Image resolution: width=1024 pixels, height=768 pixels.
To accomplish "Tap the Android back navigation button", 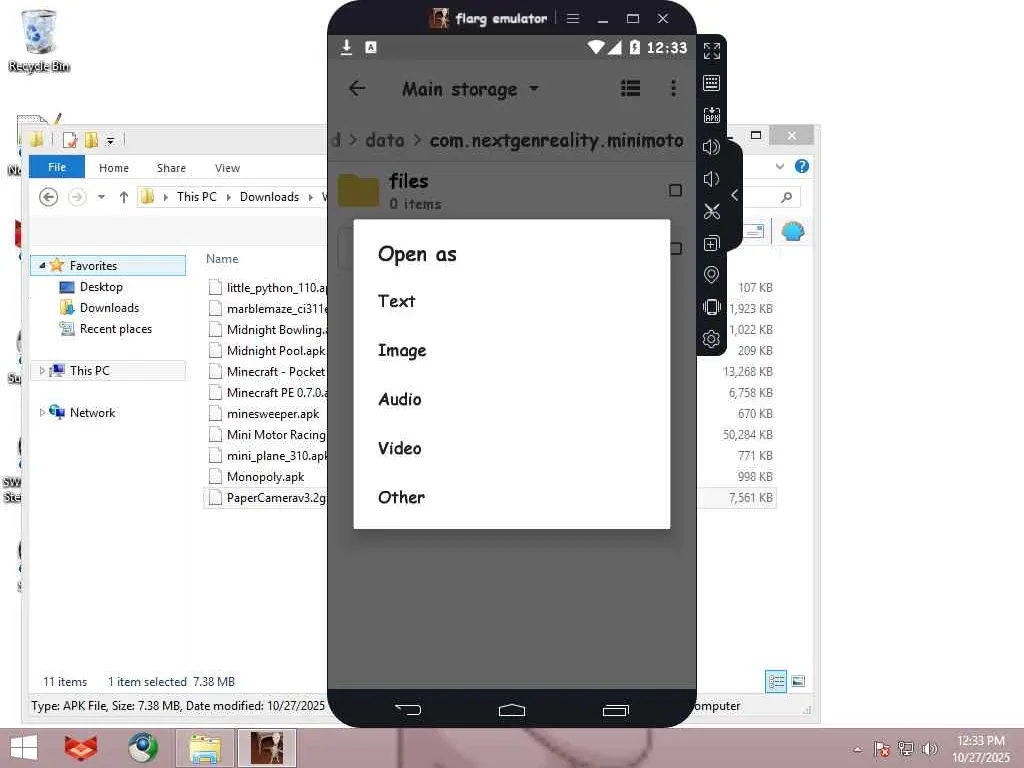I will tap(408, 709).
